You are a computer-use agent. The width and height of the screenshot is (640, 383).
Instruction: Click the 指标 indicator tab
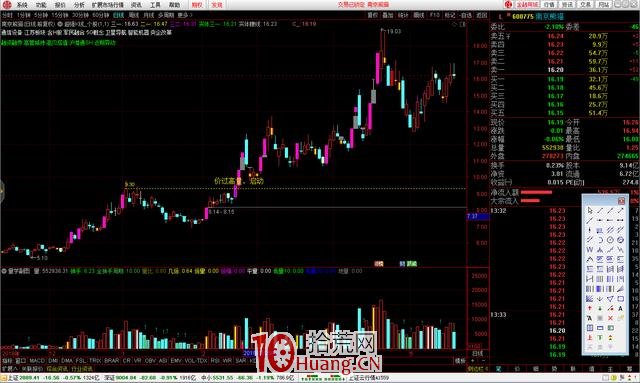[x=7, y=361]
